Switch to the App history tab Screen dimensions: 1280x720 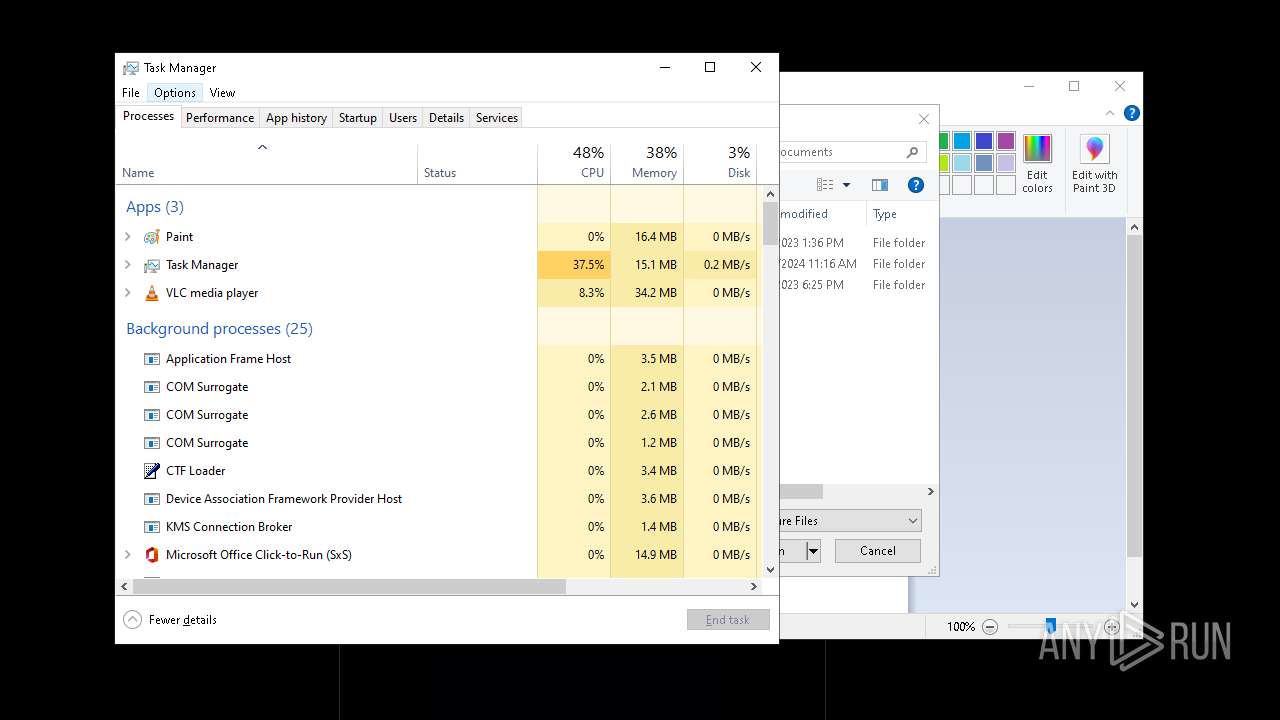coord(296,118)
